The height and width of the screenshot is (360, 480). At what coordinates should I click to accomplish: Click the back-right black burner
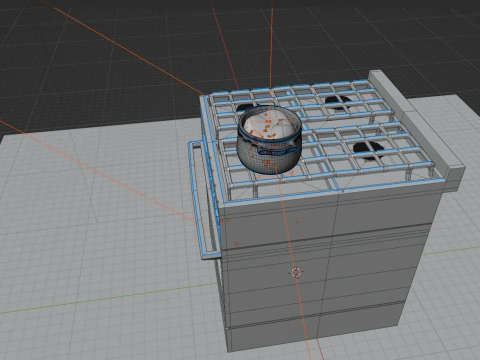(x=338, y=102)
